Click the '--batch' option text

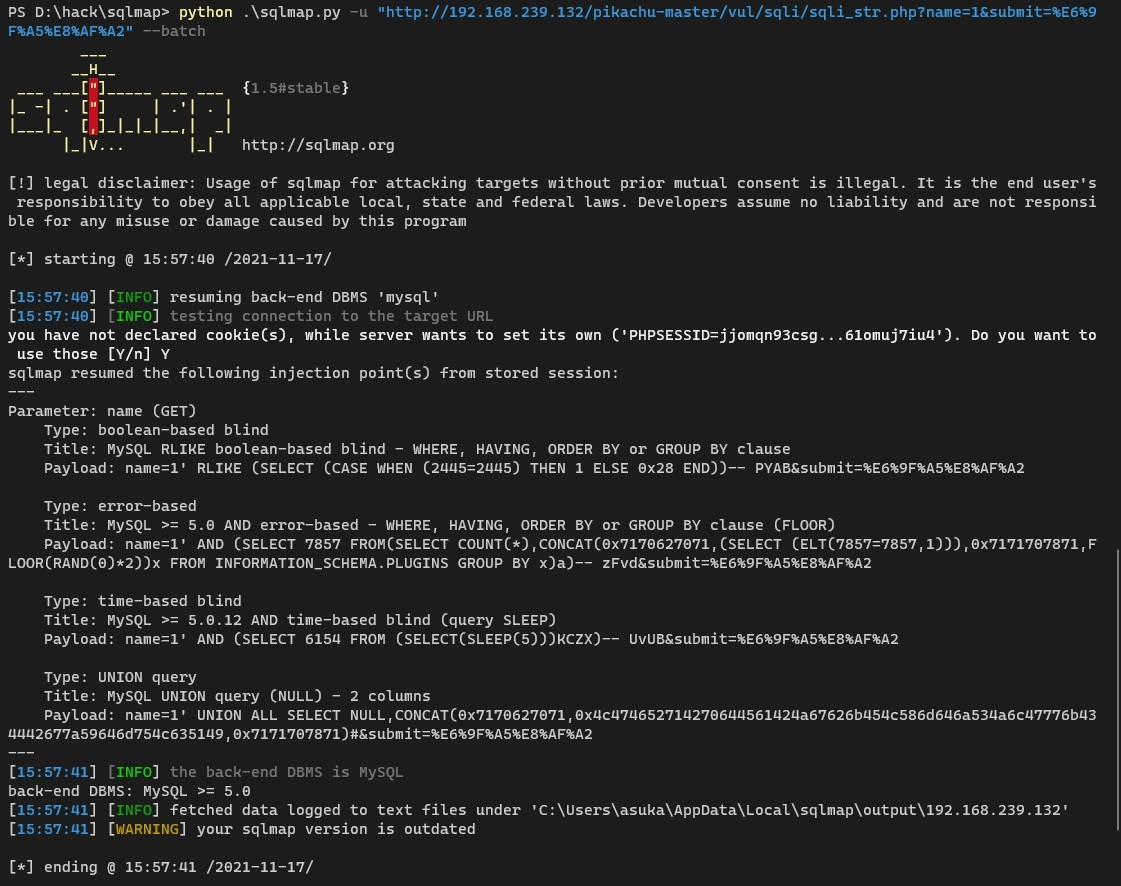pos(174,31)
